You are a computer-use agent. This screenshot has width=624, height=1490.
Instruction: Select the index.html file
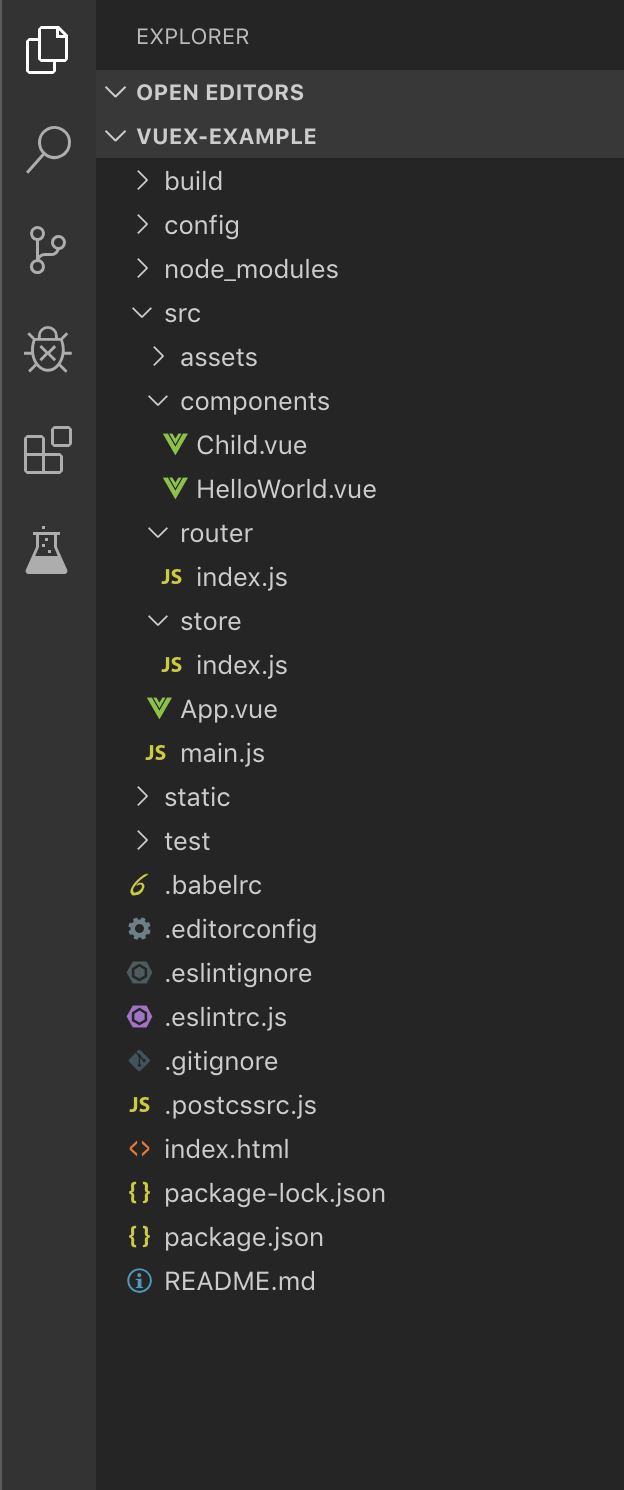coord(226,1149)
